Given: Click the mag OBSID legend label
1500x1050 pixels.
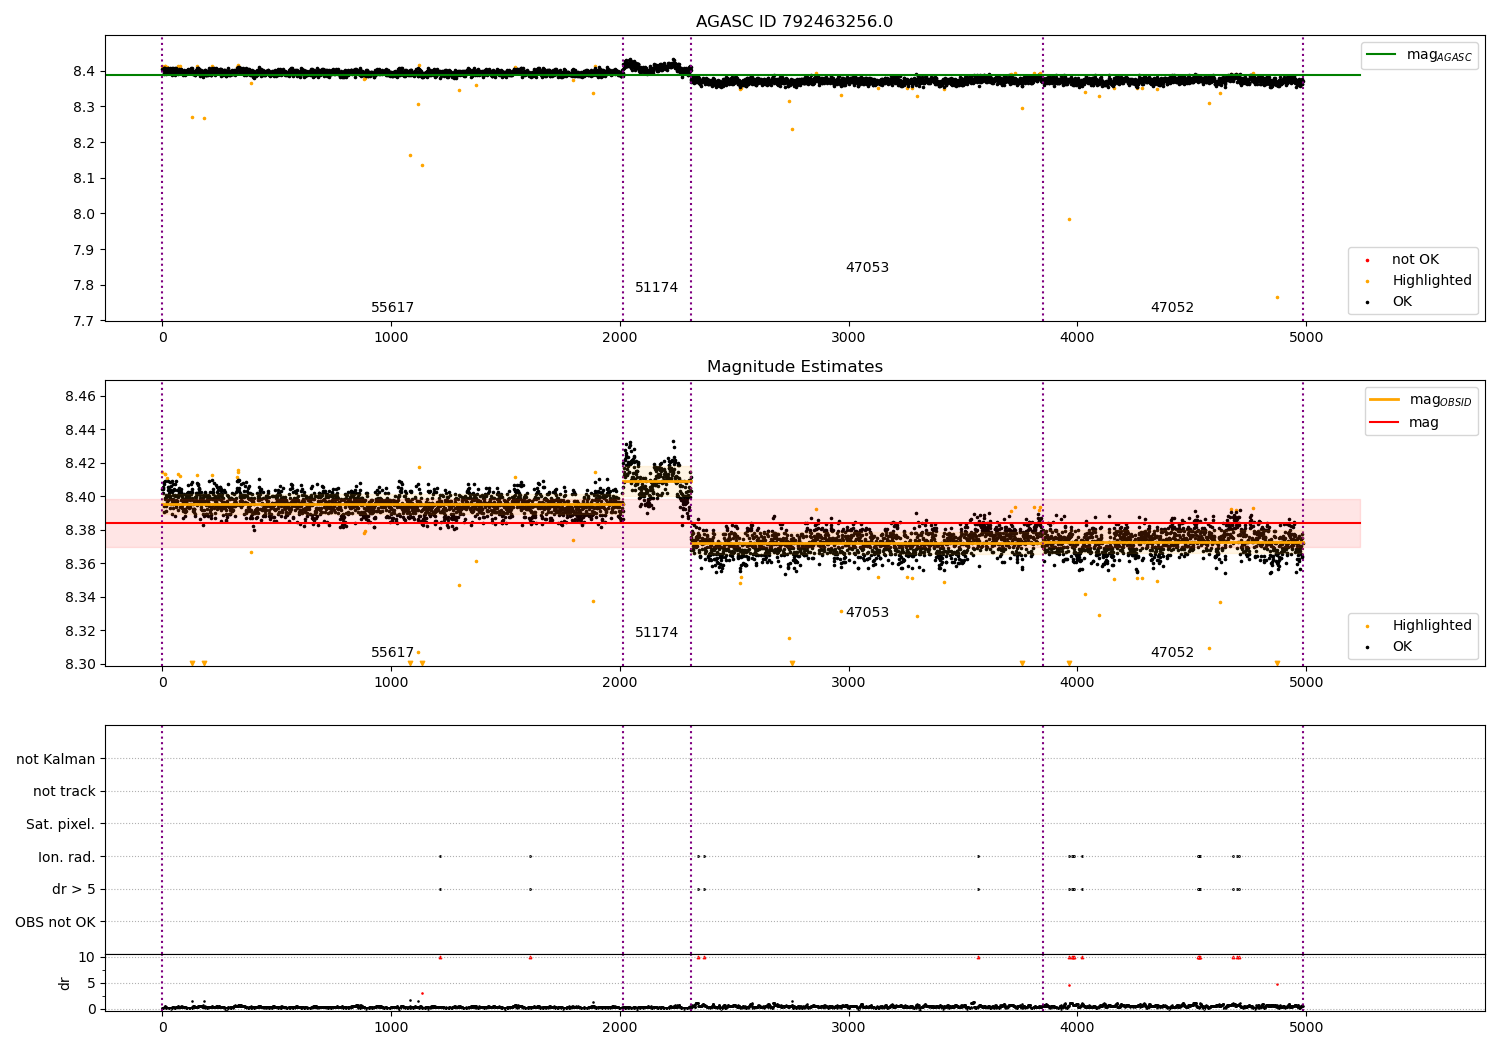Looking at the screenshot, I should pos(1441,400).
